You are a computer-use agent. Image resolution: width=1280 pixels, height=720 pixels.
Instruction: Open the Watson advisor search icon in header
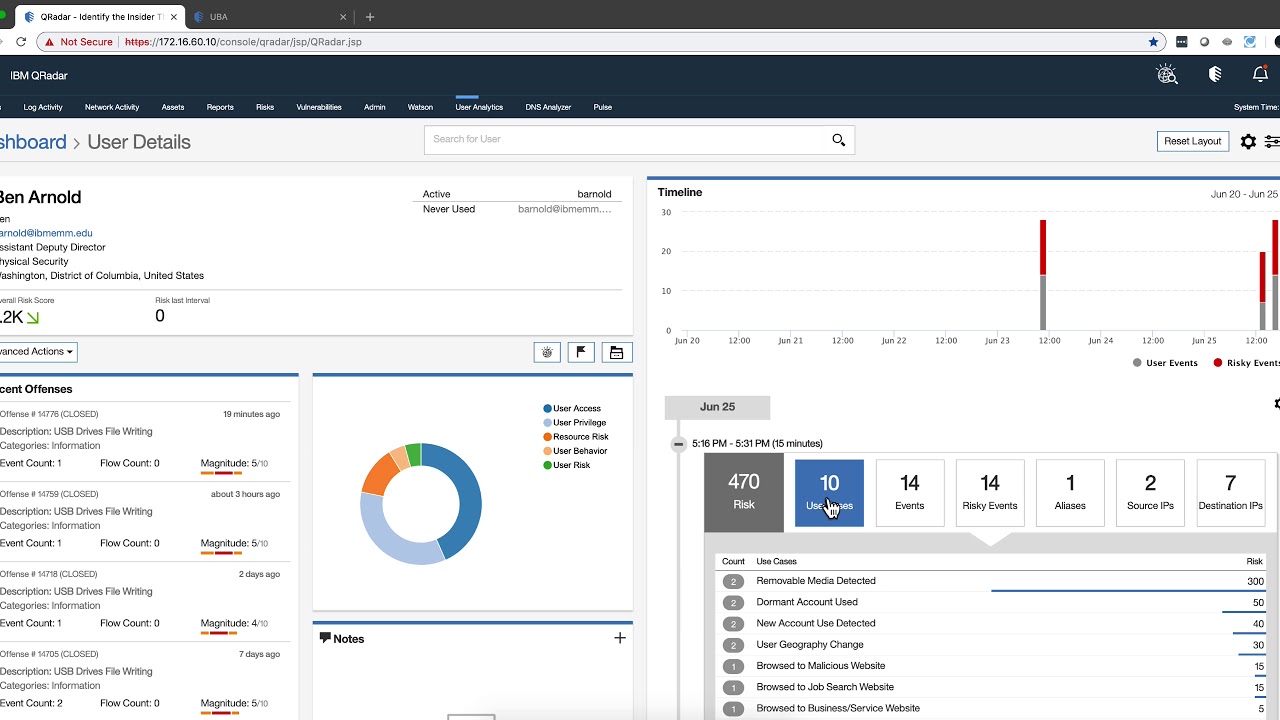(1167, 75)
